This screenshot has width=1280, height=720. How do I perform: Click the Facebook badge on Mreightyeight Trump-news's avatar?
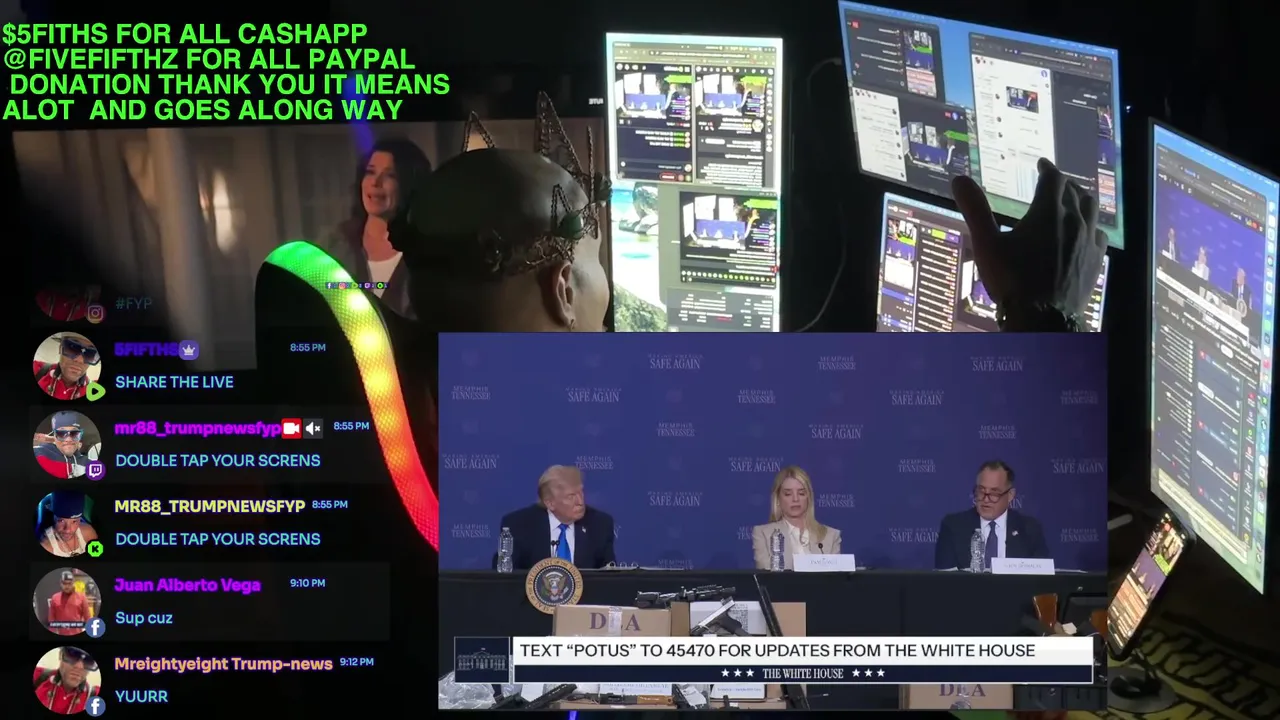click(x=95, y=706)
